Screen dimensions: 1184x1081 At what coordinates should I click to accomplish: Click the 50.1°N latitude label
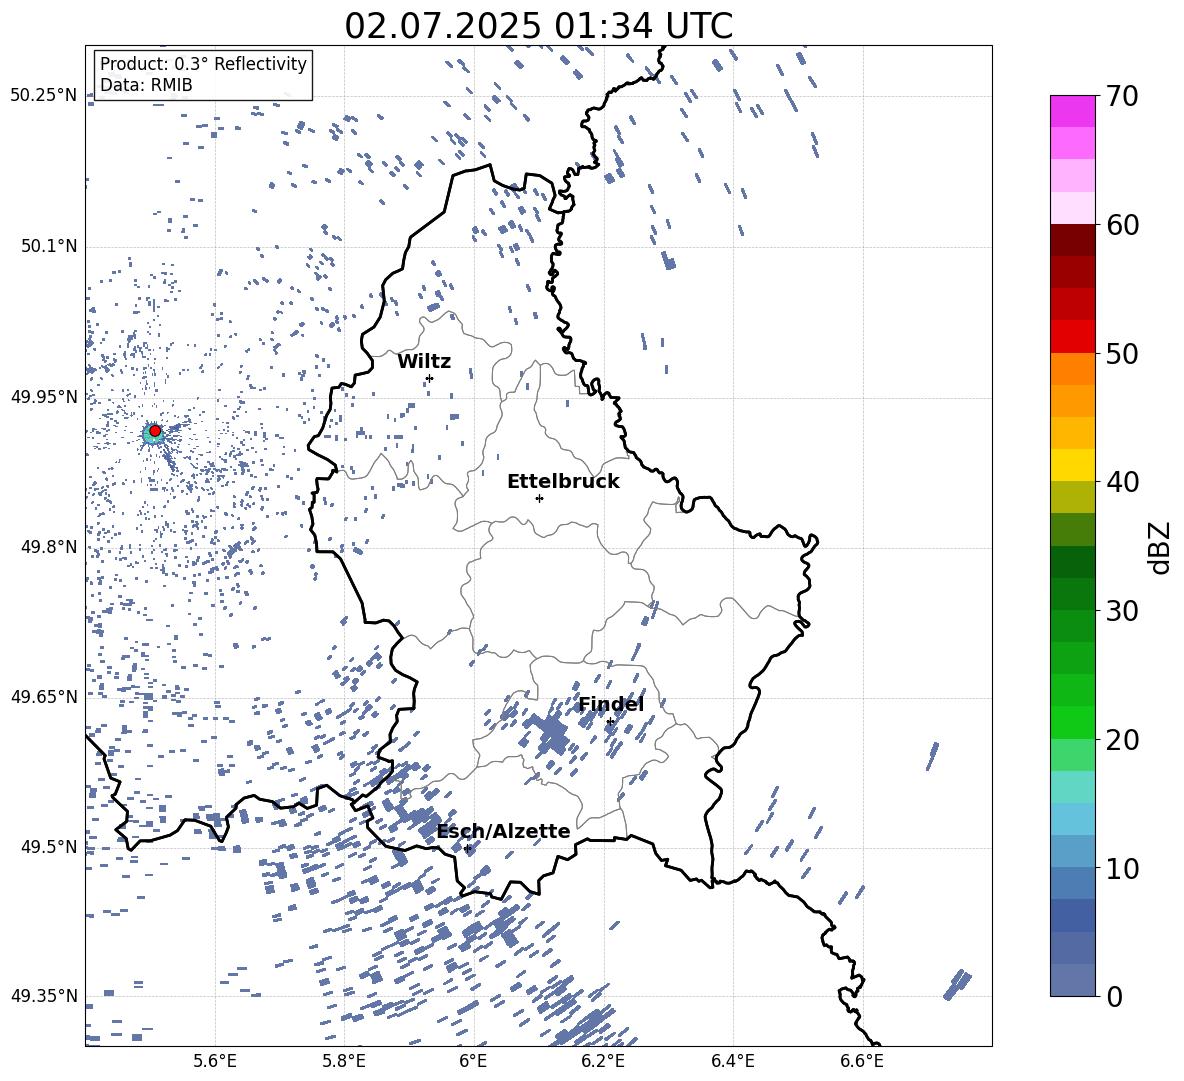[x=49, y=246]
